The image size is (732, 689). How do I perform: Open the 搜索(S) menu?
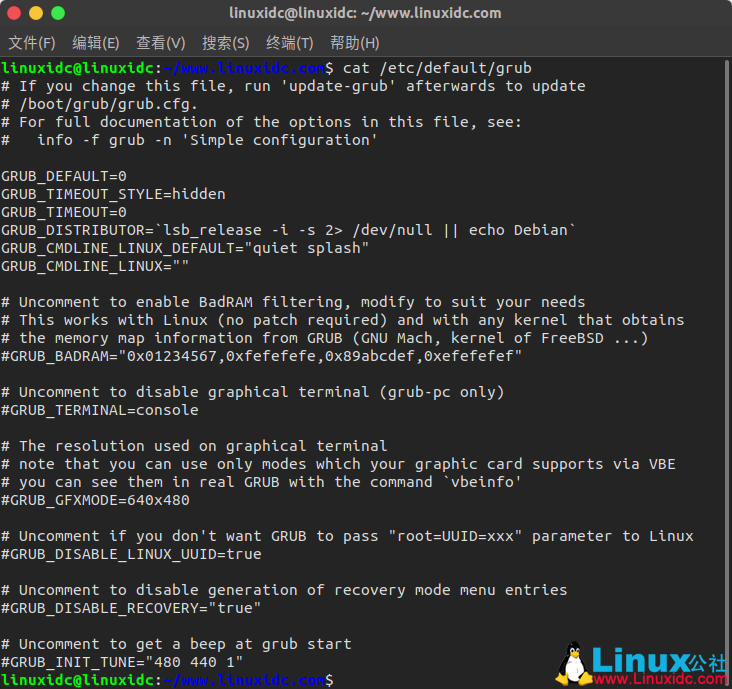[225, 43]
